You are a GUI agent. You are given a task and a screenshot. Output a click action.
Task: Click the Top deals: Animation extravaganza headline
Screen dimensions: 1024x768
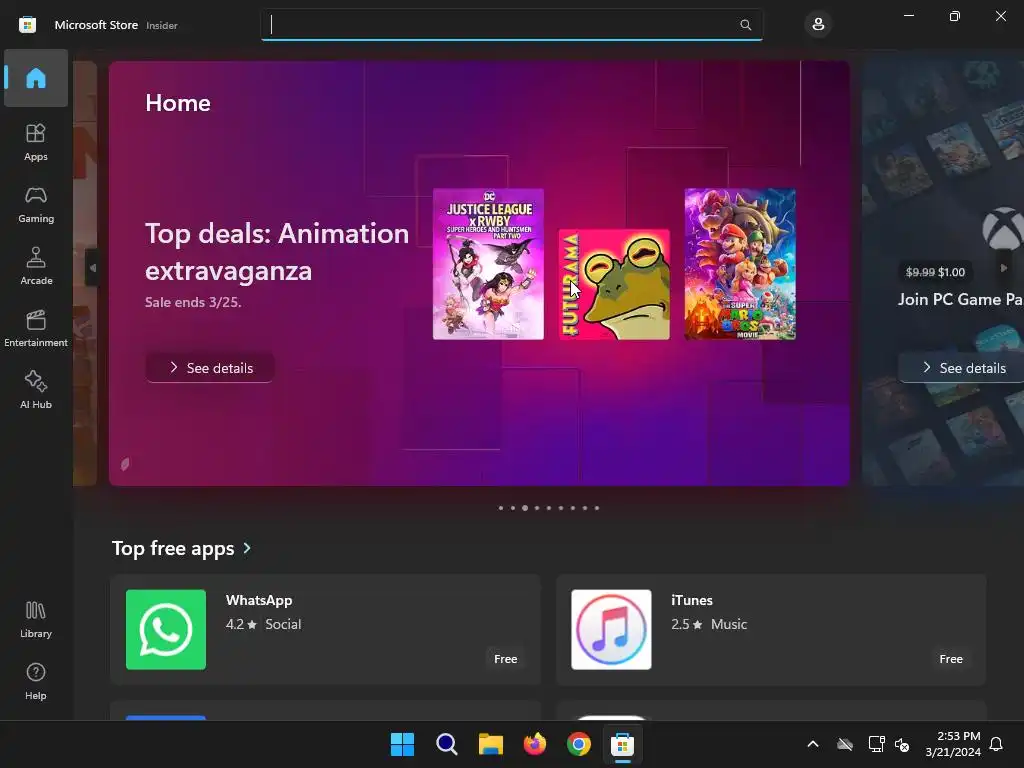277,252
